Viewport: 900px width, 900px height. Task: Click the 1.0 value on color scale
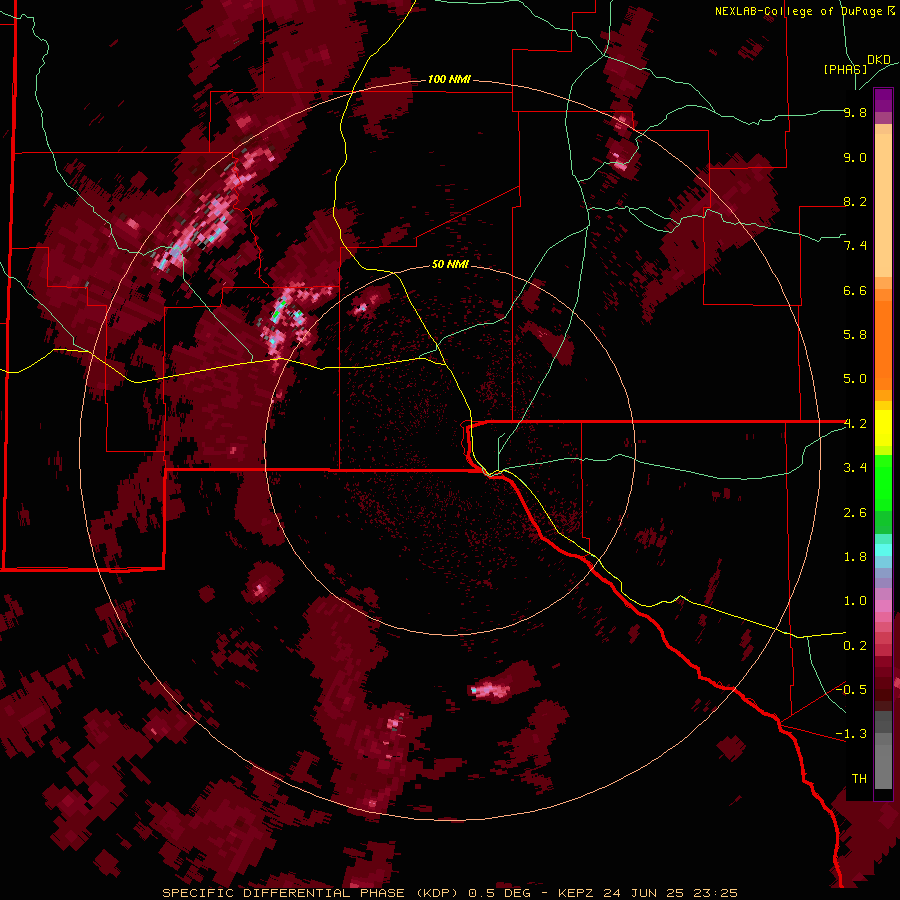[x=855, y=601]
